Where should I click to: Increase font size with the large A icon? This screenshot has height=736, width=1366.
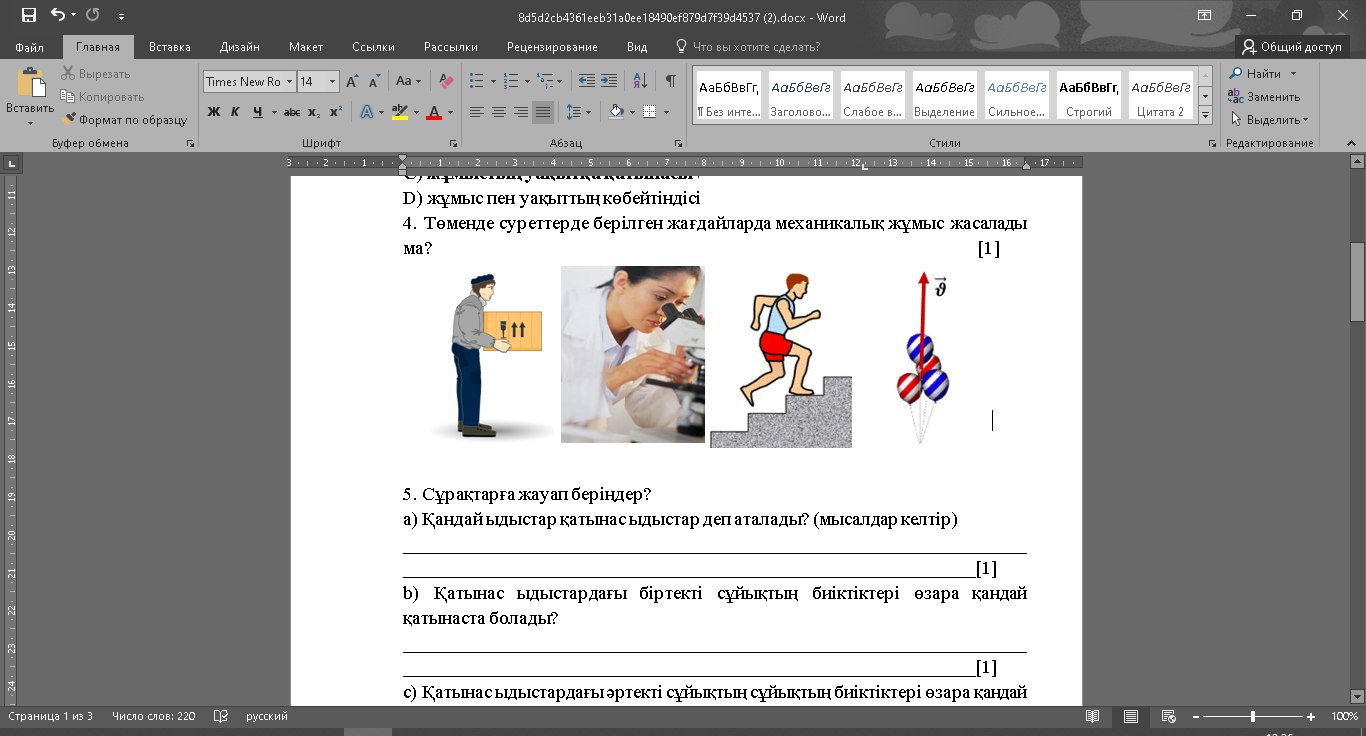353,82
